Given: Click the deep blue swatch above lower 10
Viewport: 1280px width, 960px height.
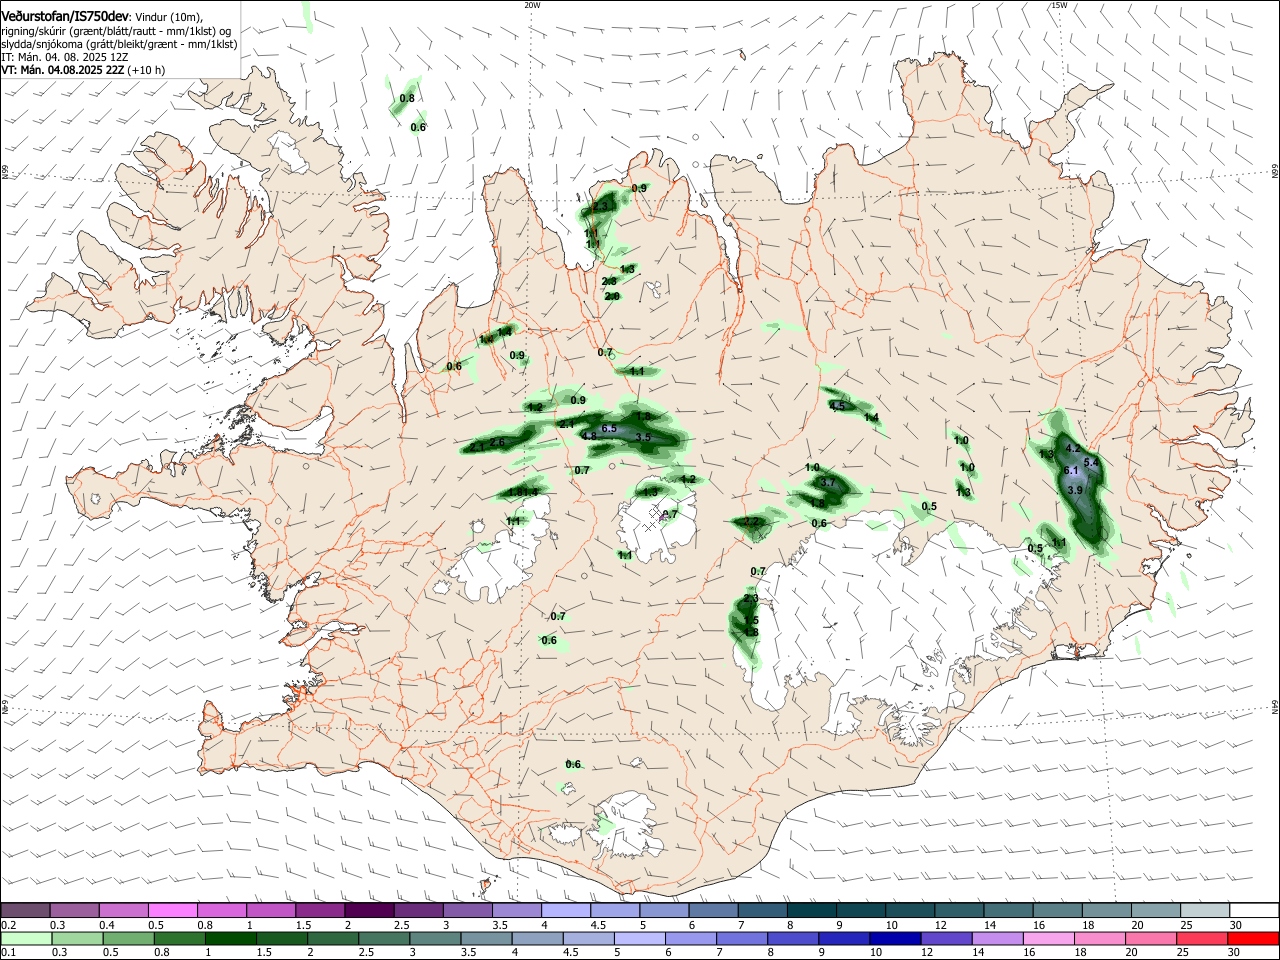Looking at the screenshot, I should pos(894,938).
